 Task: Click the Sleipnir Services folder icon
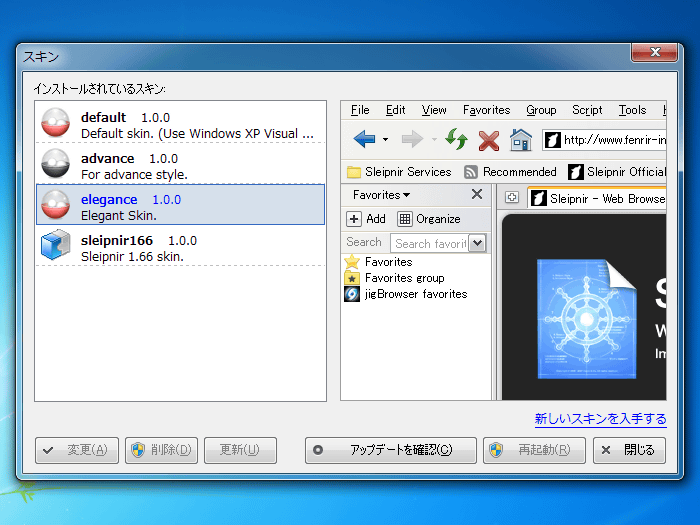coord(354,172)
